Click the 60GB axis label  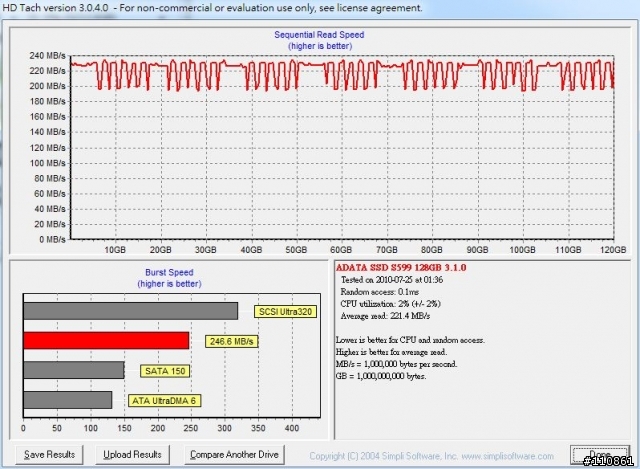pos(341,250)
